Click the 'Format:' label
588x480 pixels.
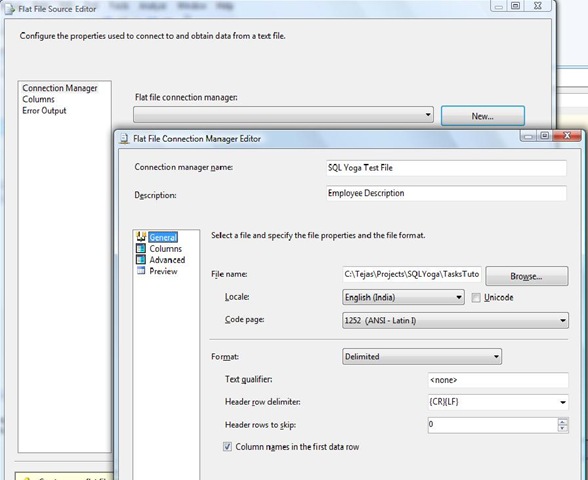click(225, 357)
